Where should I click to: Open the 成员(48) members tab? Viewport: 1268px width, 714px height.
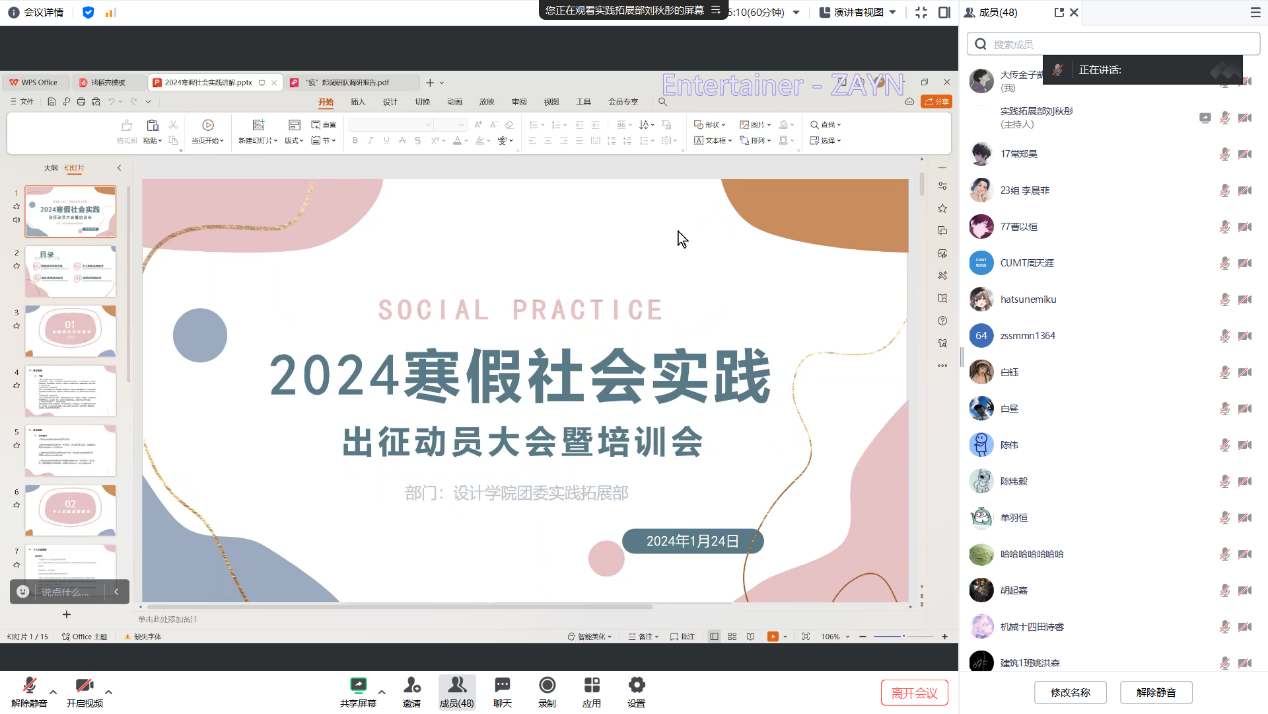coord(456,690)
